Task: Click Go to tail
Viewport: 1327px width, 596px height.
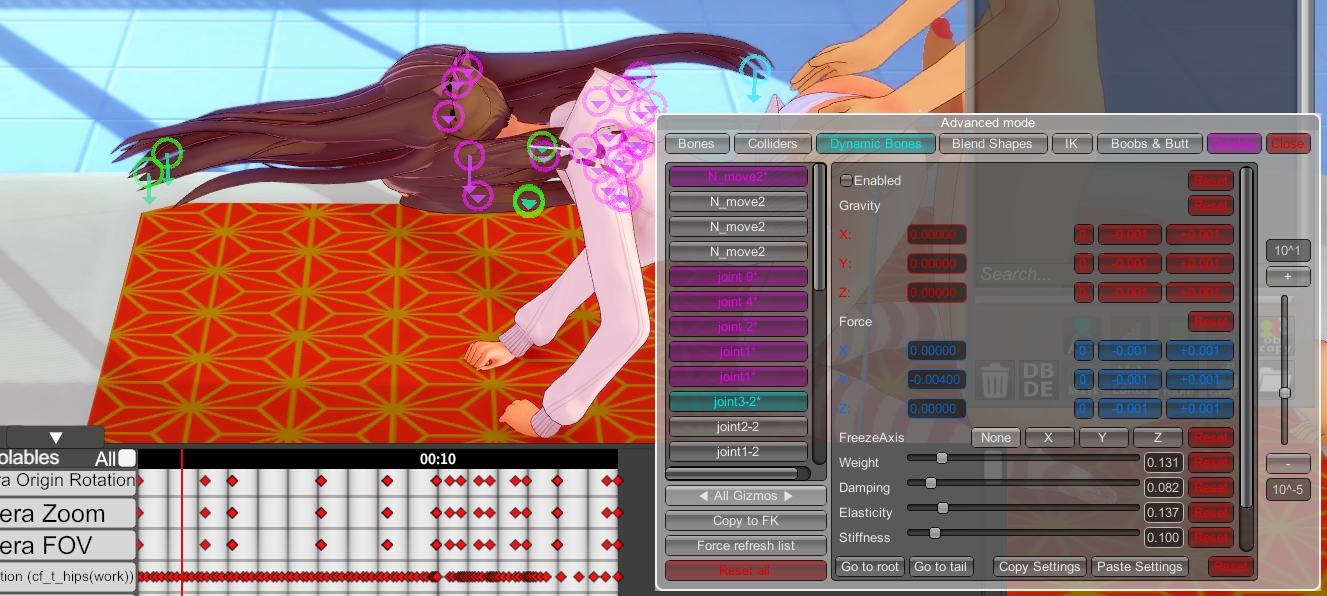Action: coord(942,567)
